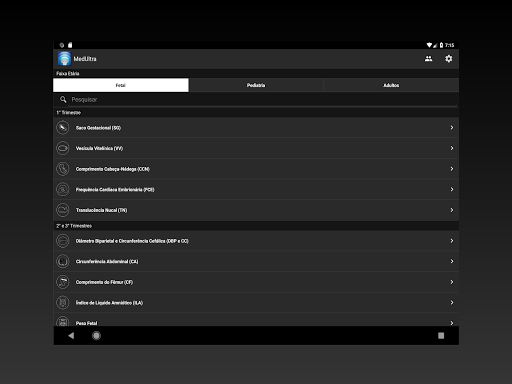
Task: Switch to the Pediatria tab
Action: tap(256, 85)
